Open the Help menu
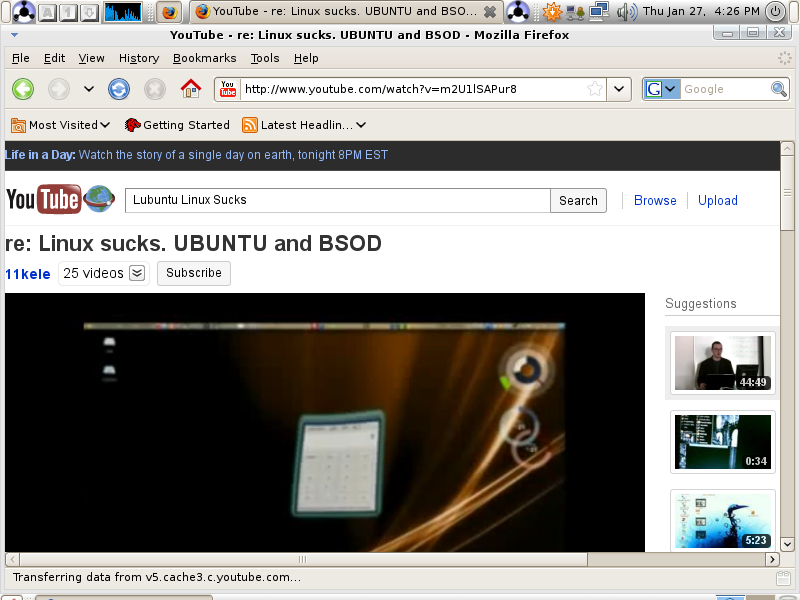 (x=306, y=58)
